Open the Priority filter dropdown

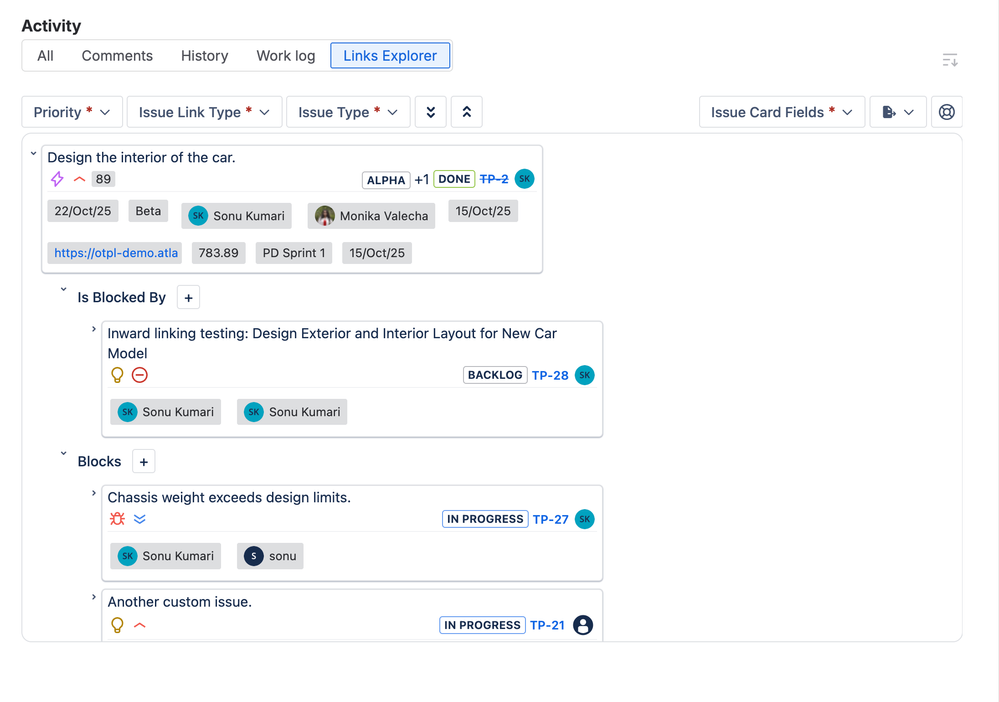tap(72, 112)
